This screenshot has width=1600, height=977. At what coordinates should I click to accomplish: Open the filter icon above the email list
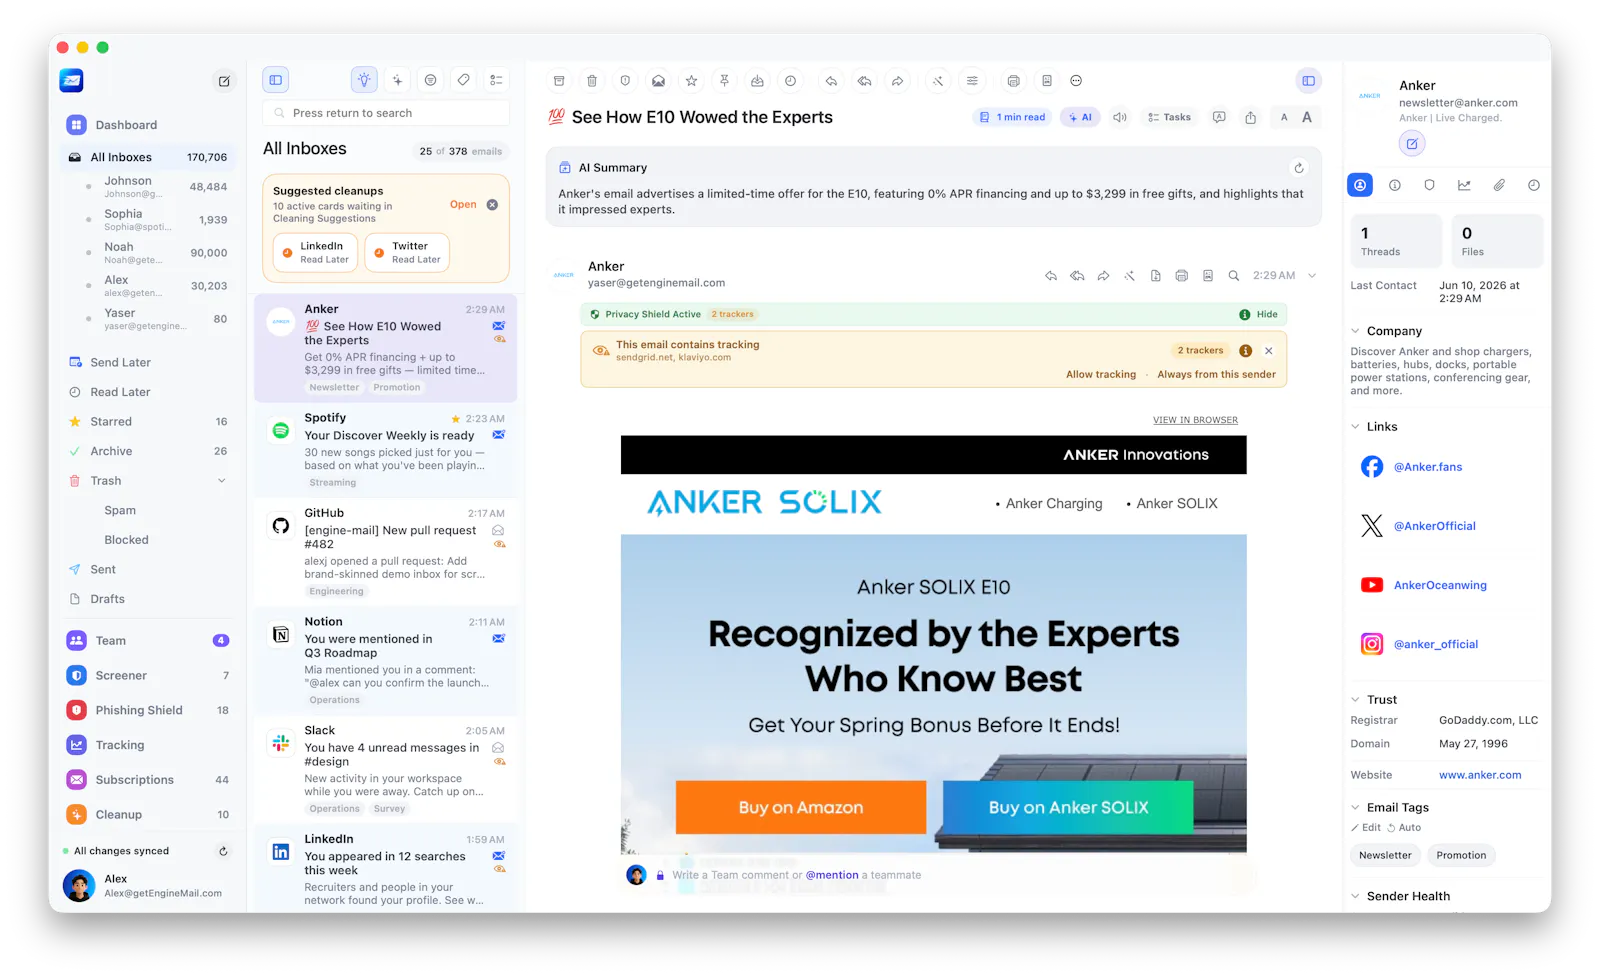coord(430,80)
